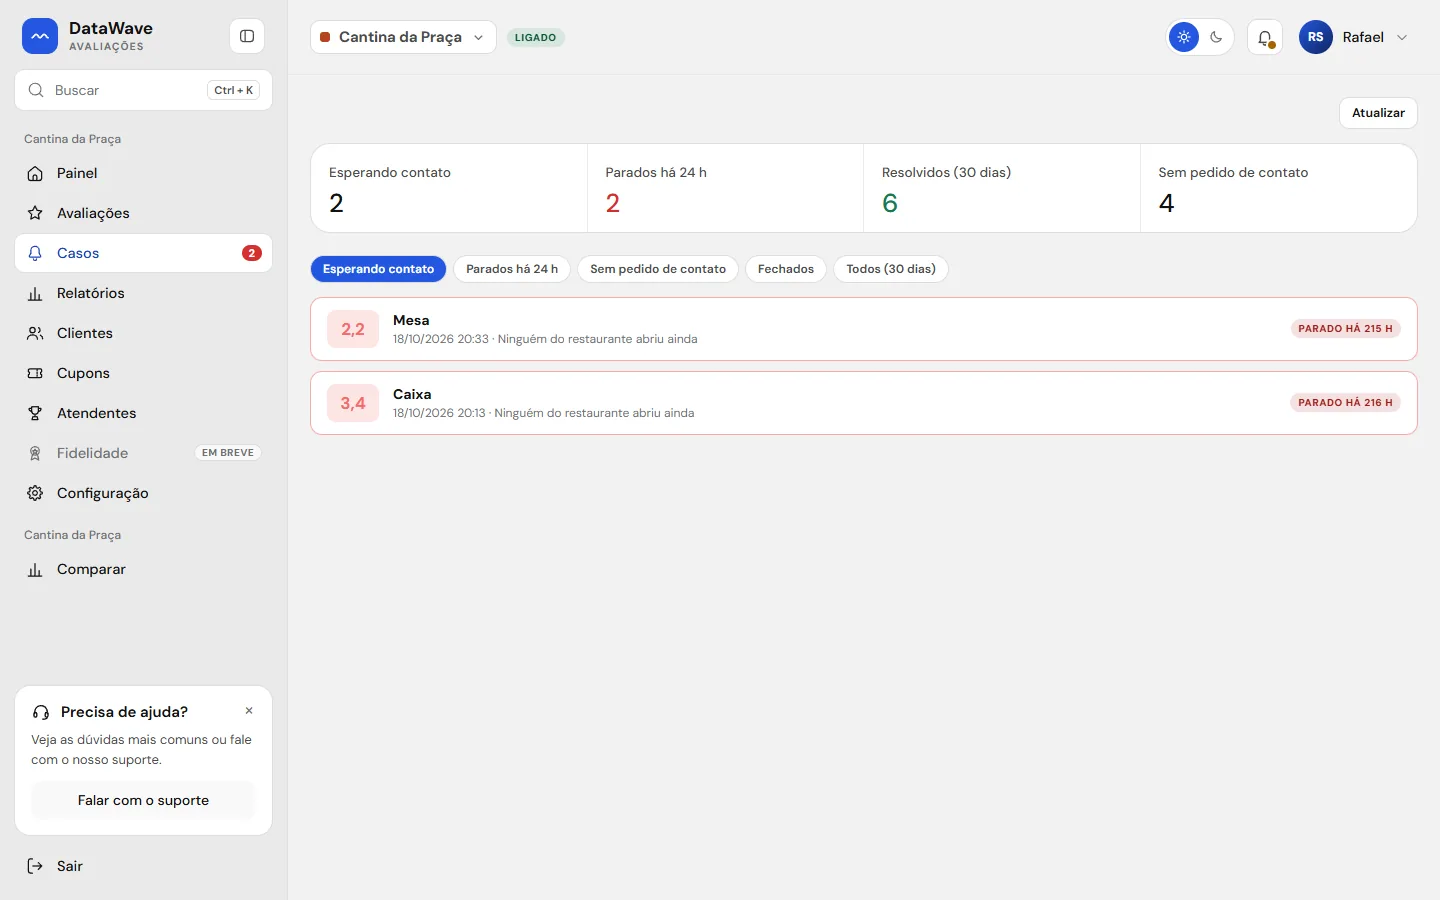Image resolution: width=1440 pixels, height=900 pixels.
Task: Click the Fidelidade medal icon
Action: (x=35, y=453)
